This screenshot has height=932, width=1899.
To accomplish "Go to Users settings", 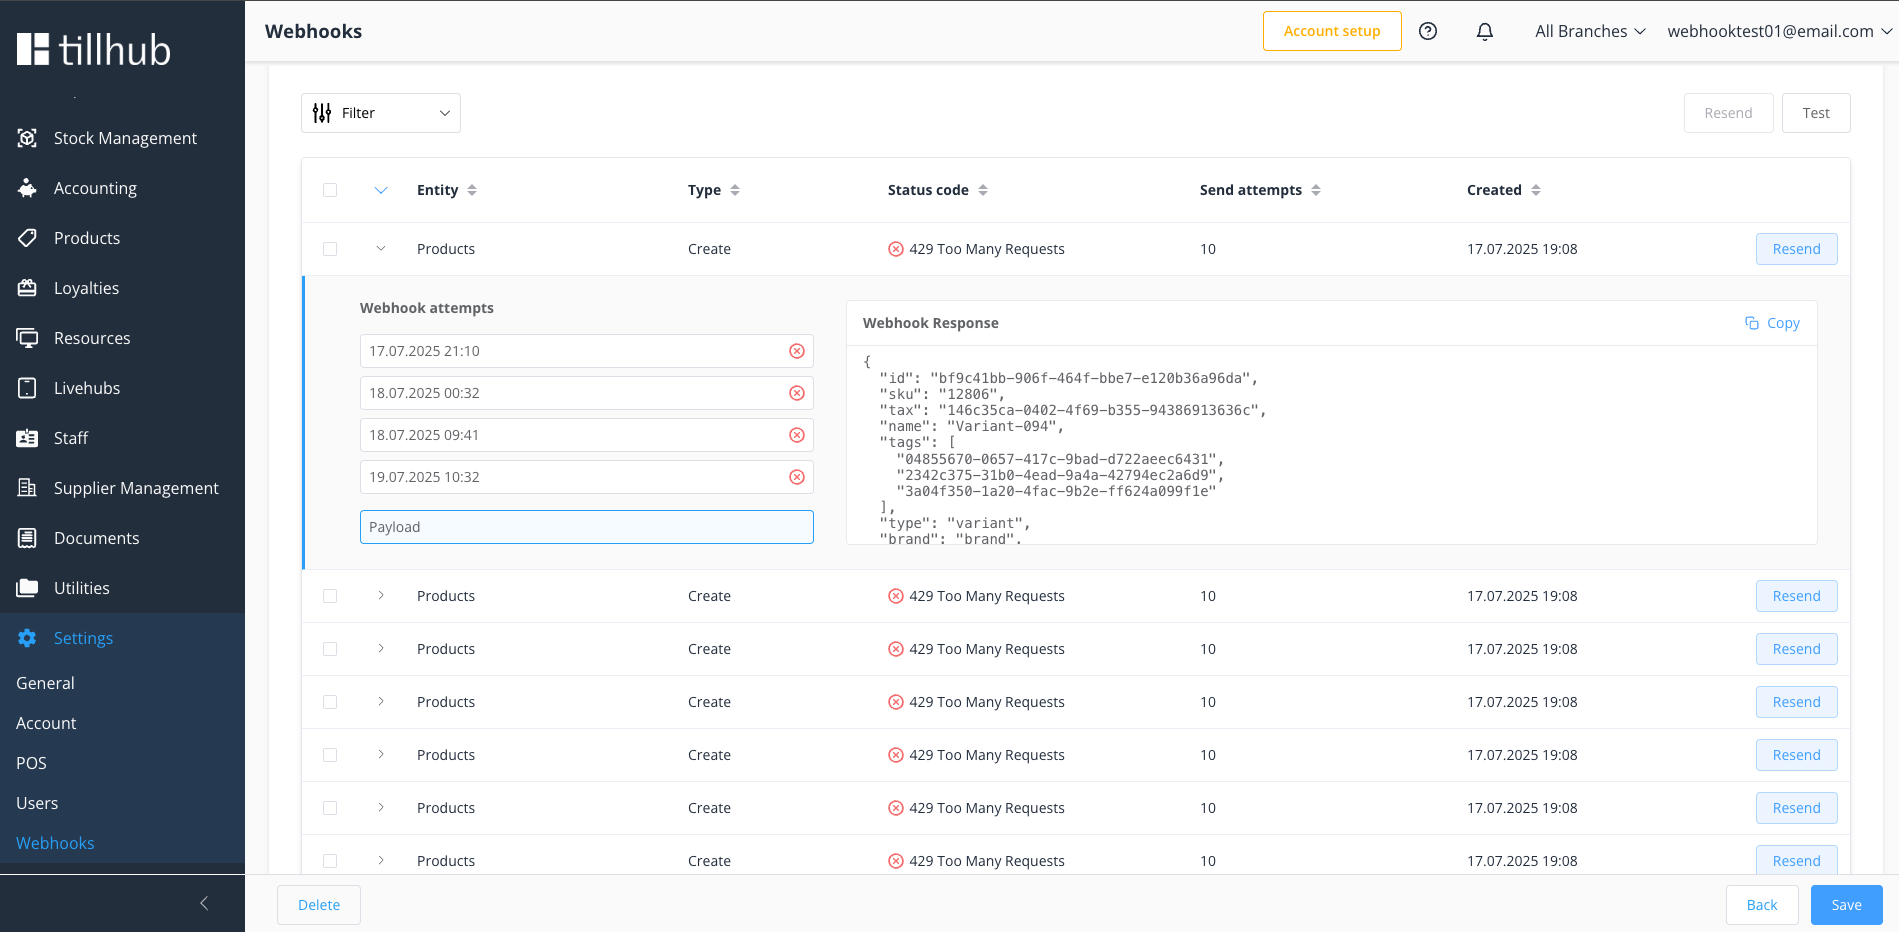I will click(37, 803).
